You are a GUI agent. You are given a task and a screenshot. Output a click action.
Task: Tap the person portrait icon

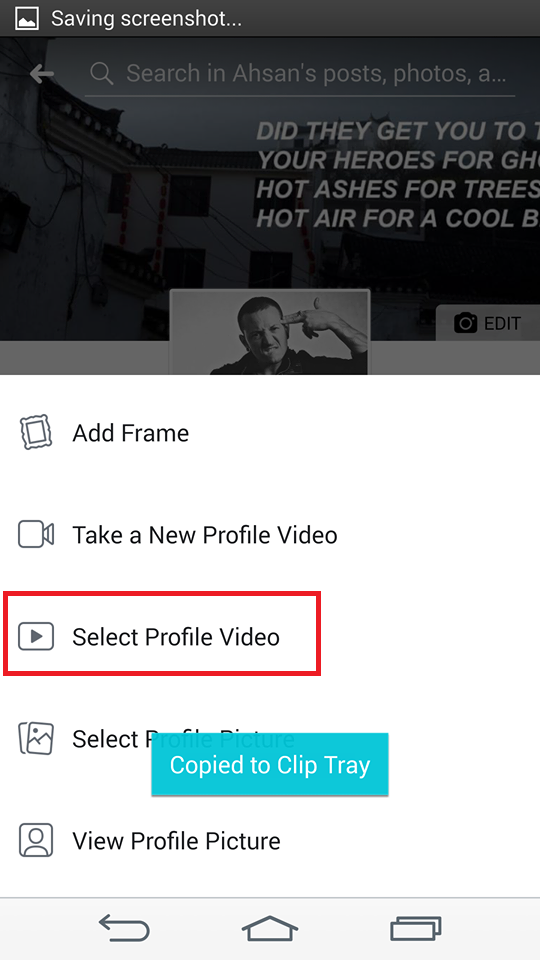pyautogui.click(x=36, y=839)
